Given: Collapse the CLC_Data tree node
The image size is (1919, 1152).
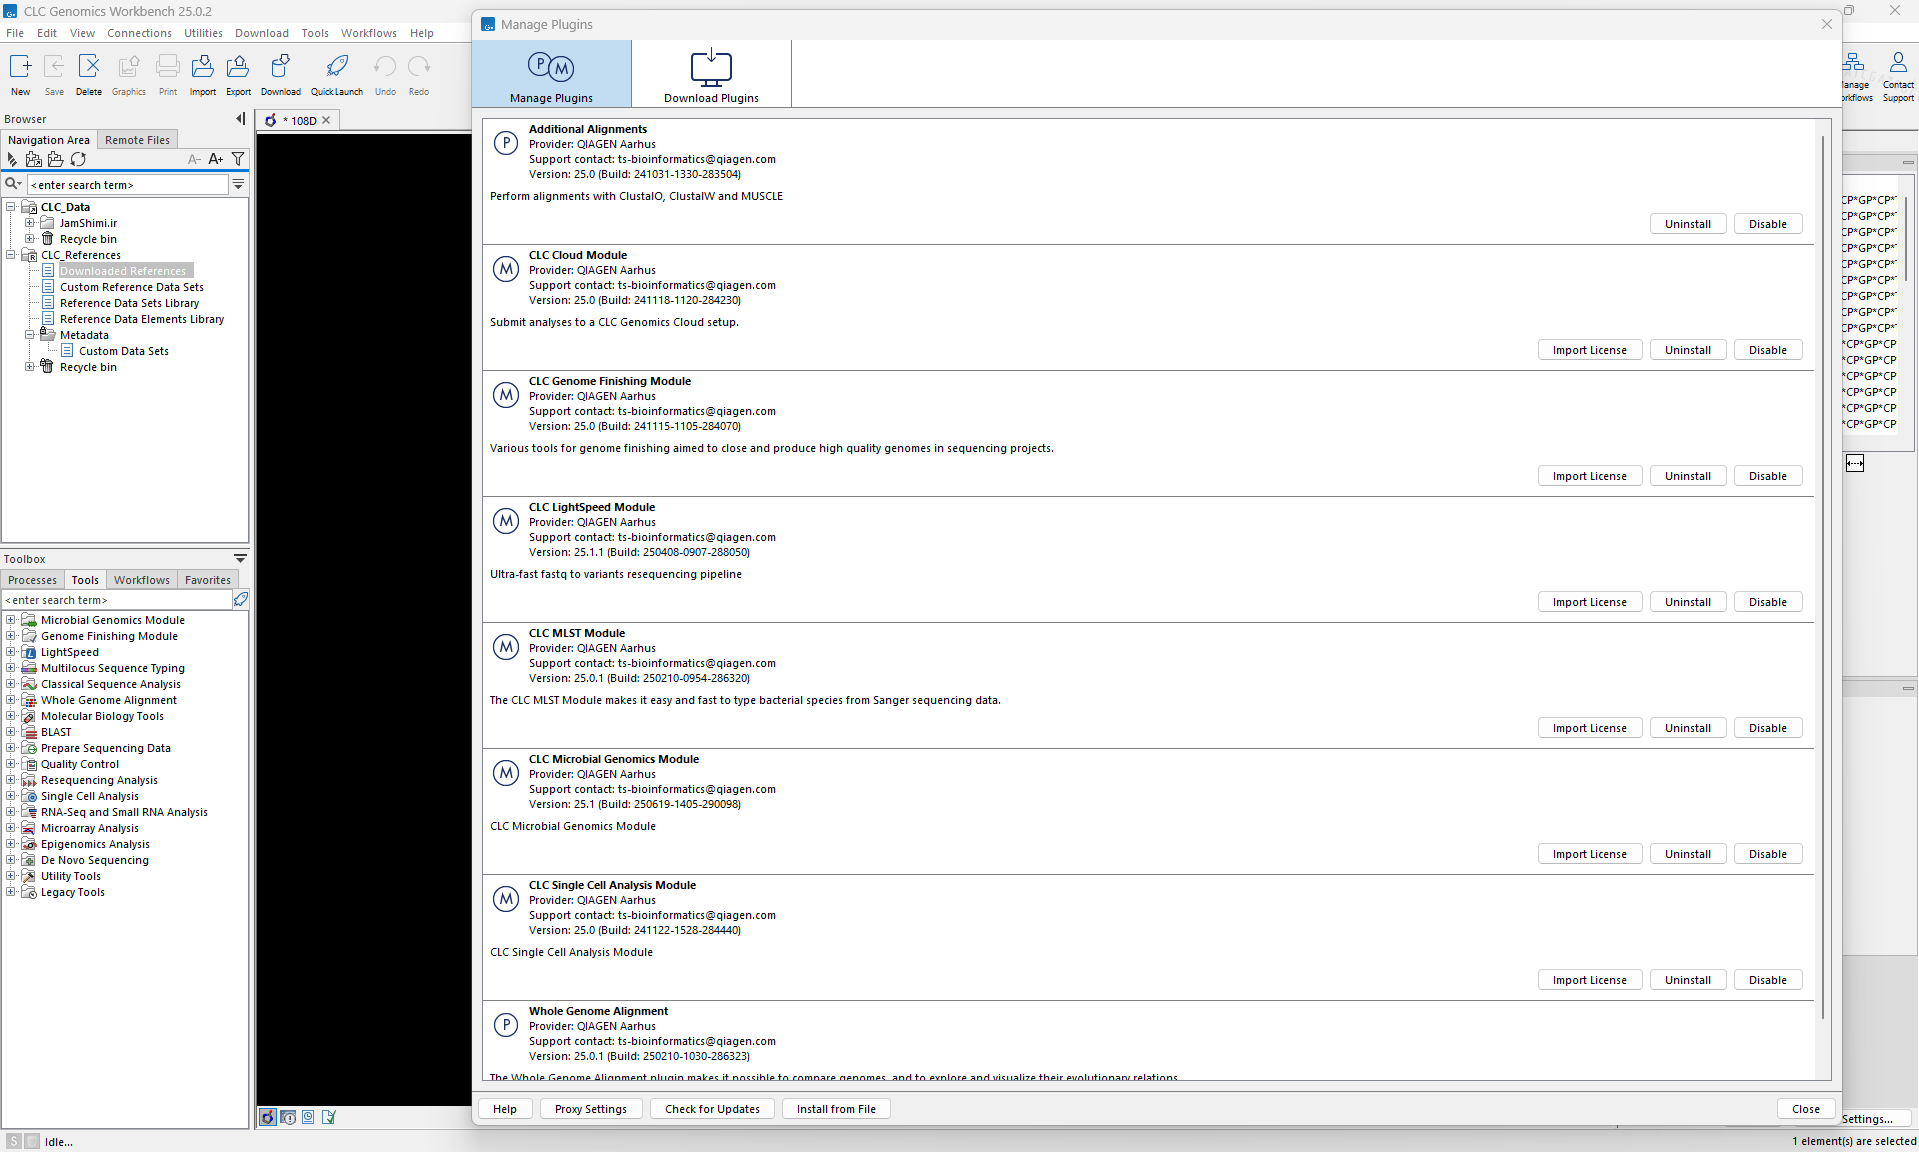Looking at the screenshot, I should pyautogui.click(x=11, y=207).
